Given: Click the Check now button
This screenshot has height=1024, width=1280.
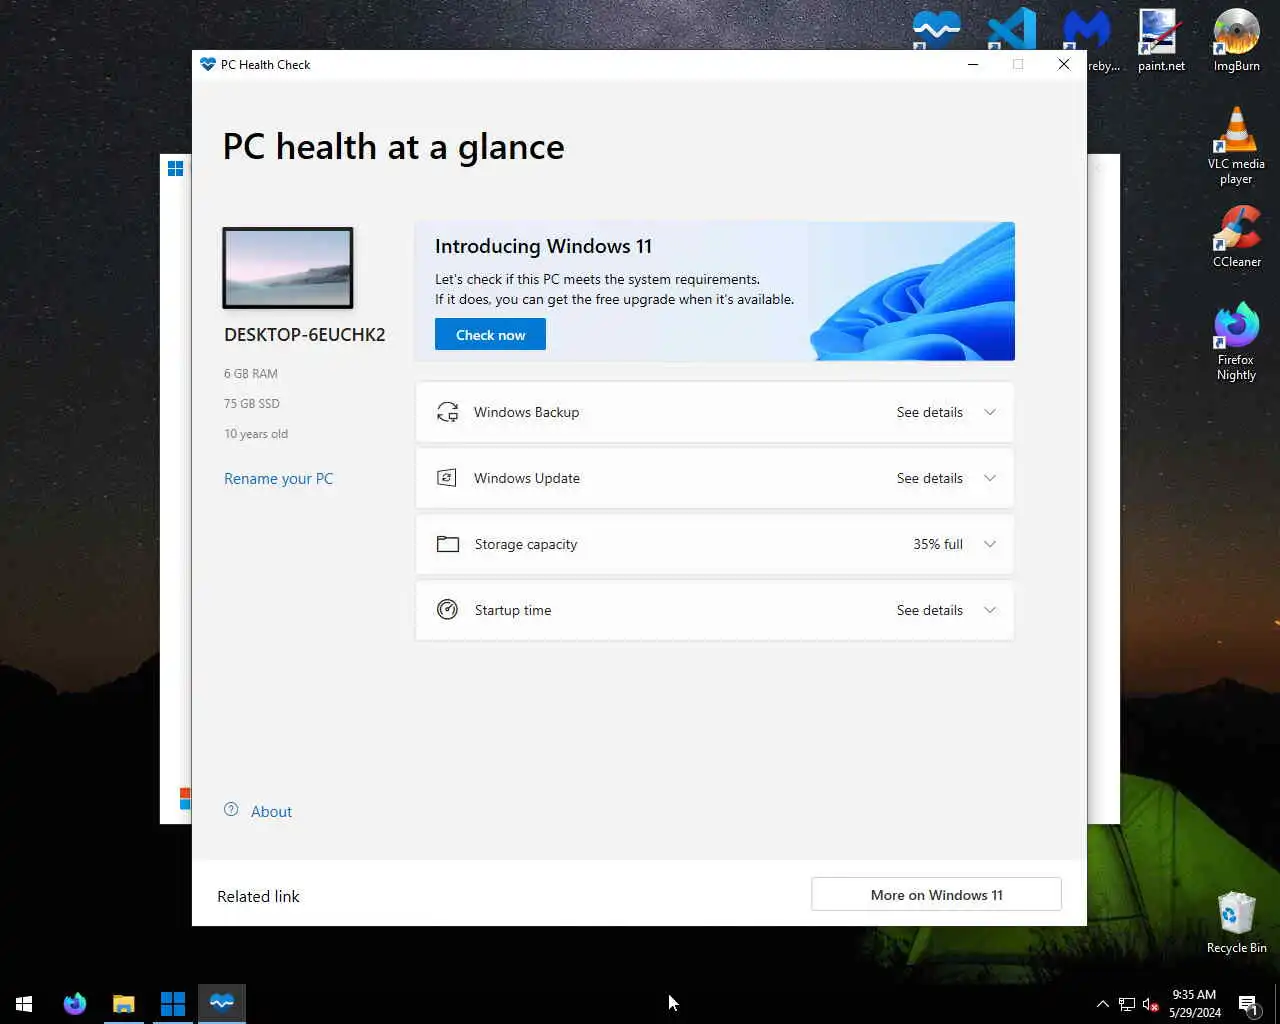Looking at the screenshot, I should (490, 335).
